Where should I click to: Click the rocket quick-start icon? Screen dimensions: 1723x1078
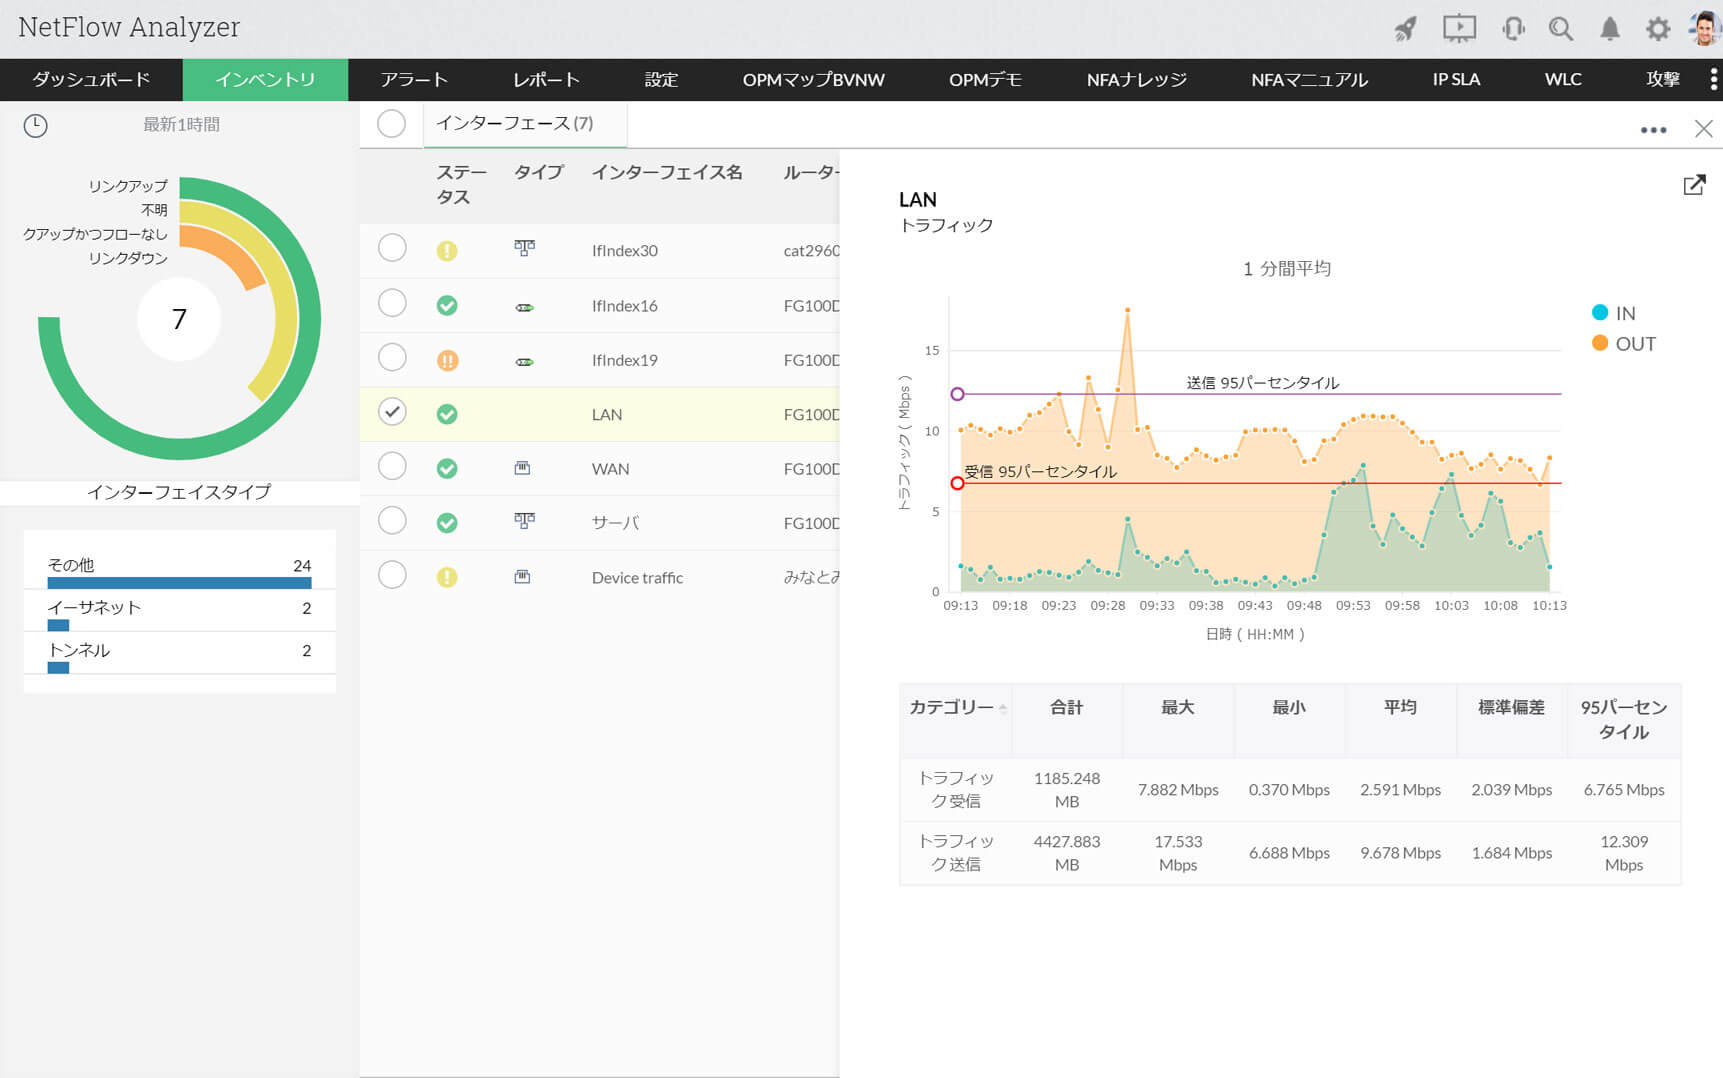1405,29
